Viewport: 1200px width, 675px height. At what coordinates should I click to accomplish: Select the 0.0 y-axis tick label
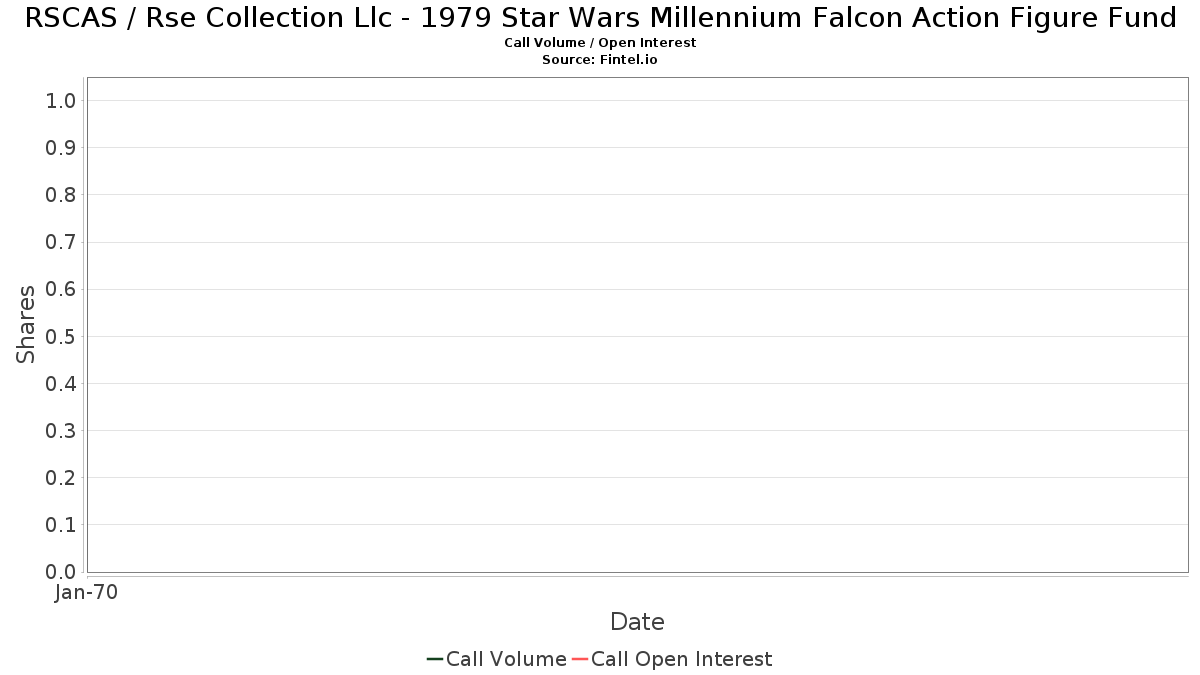[61, 572]
